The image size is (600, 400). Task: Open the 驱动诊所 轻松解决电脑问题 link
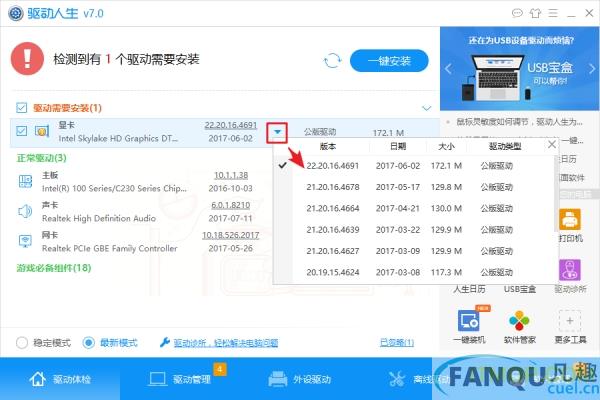pos(226,343)
